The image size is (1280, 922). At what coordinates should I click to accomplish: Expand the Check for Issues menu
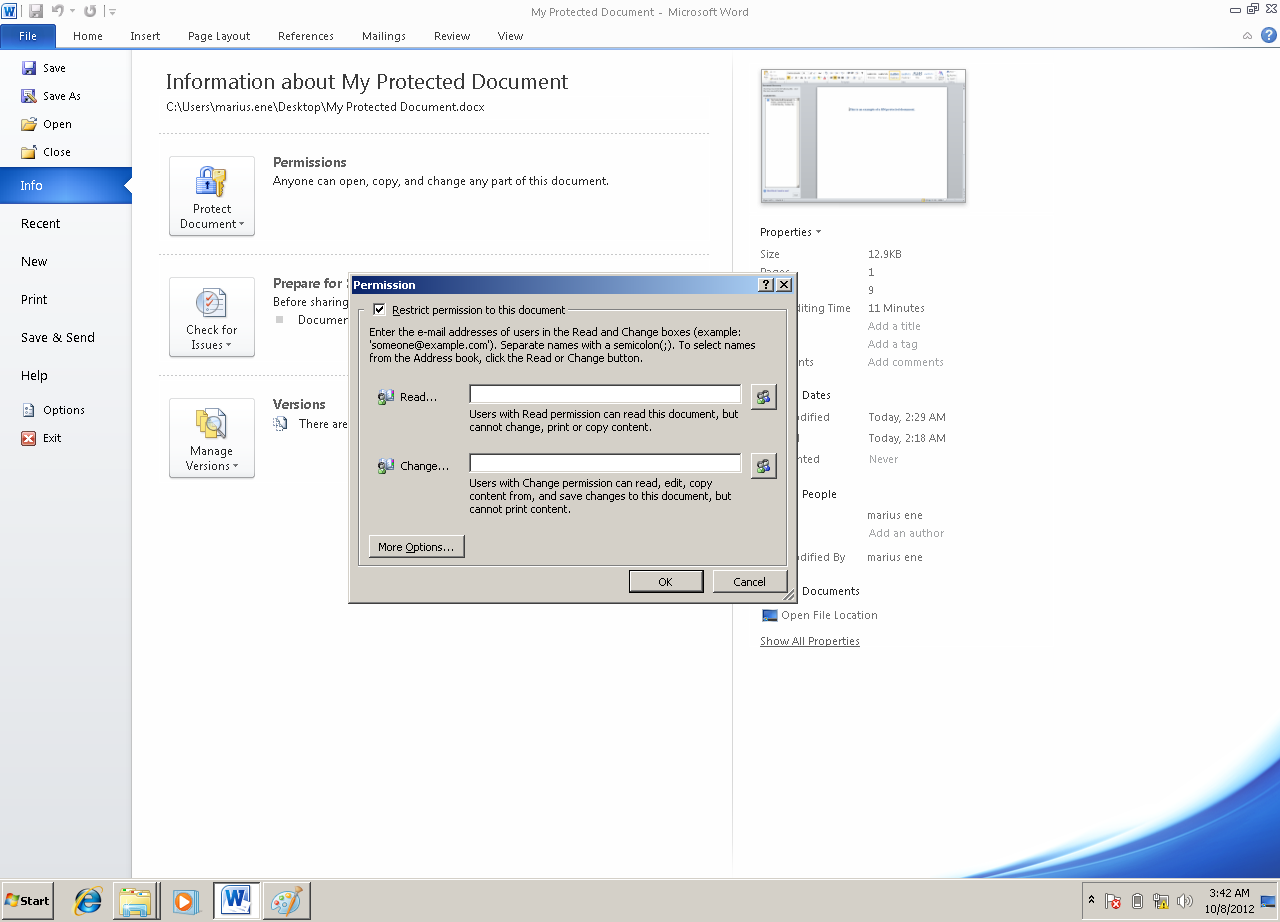coord(212,317)
